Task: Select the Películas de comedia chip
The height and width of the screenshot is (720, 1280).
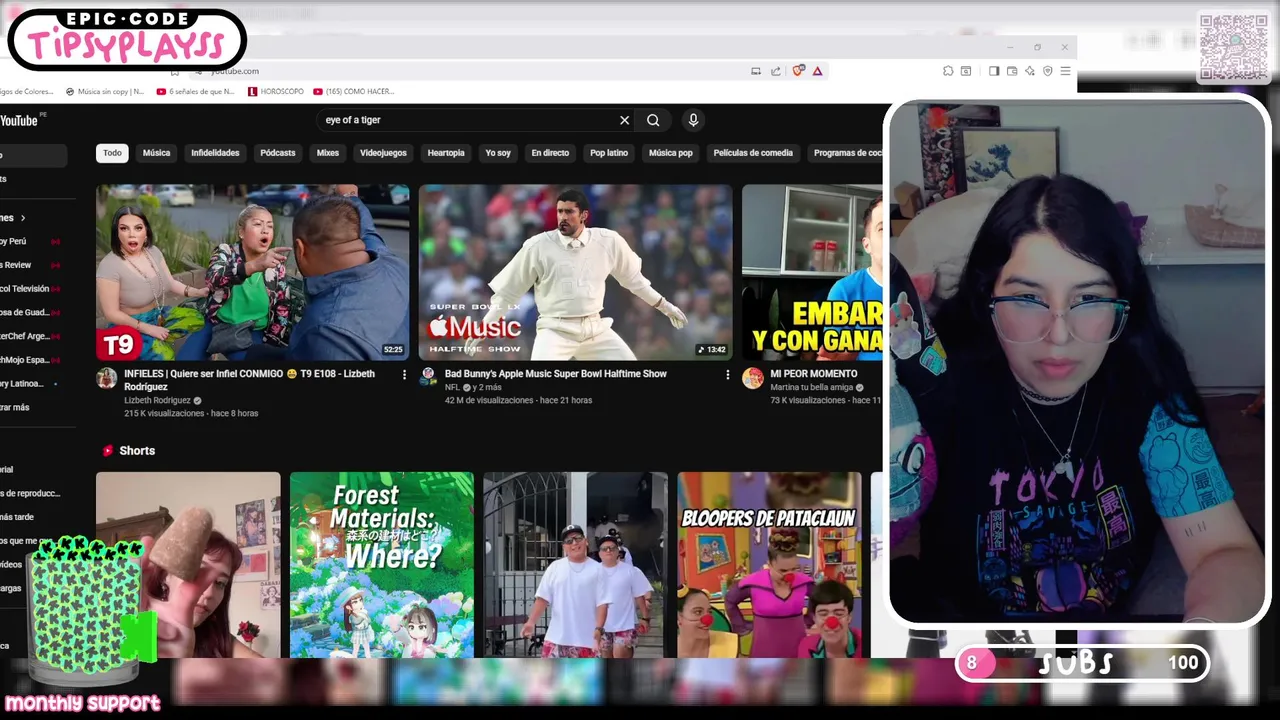Action: click(x=753, y=153)
